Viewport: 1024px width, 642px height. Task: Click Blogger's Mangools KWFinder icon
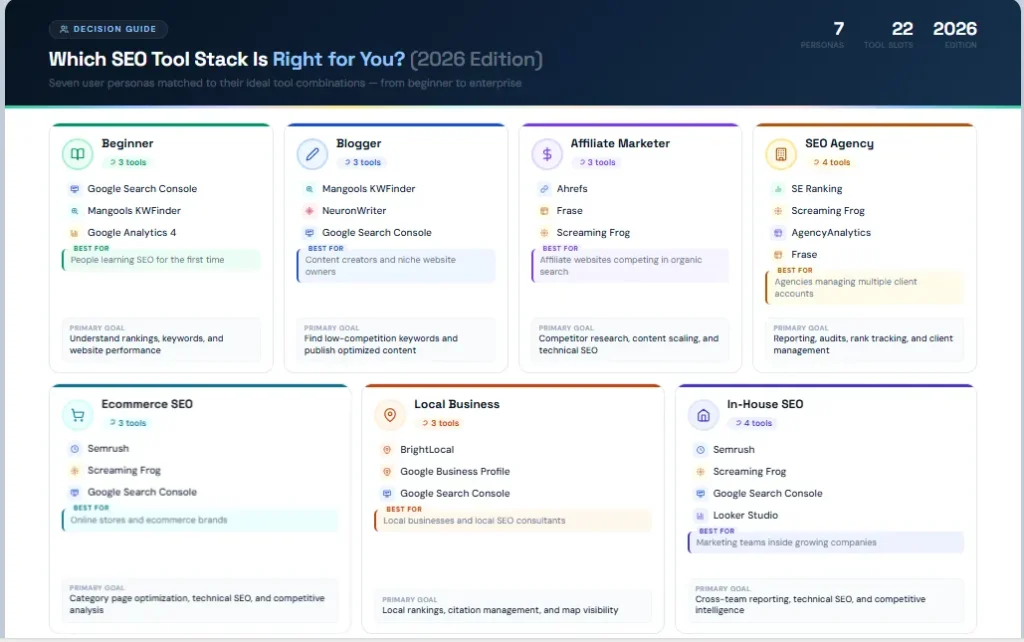tap(309, 189)
